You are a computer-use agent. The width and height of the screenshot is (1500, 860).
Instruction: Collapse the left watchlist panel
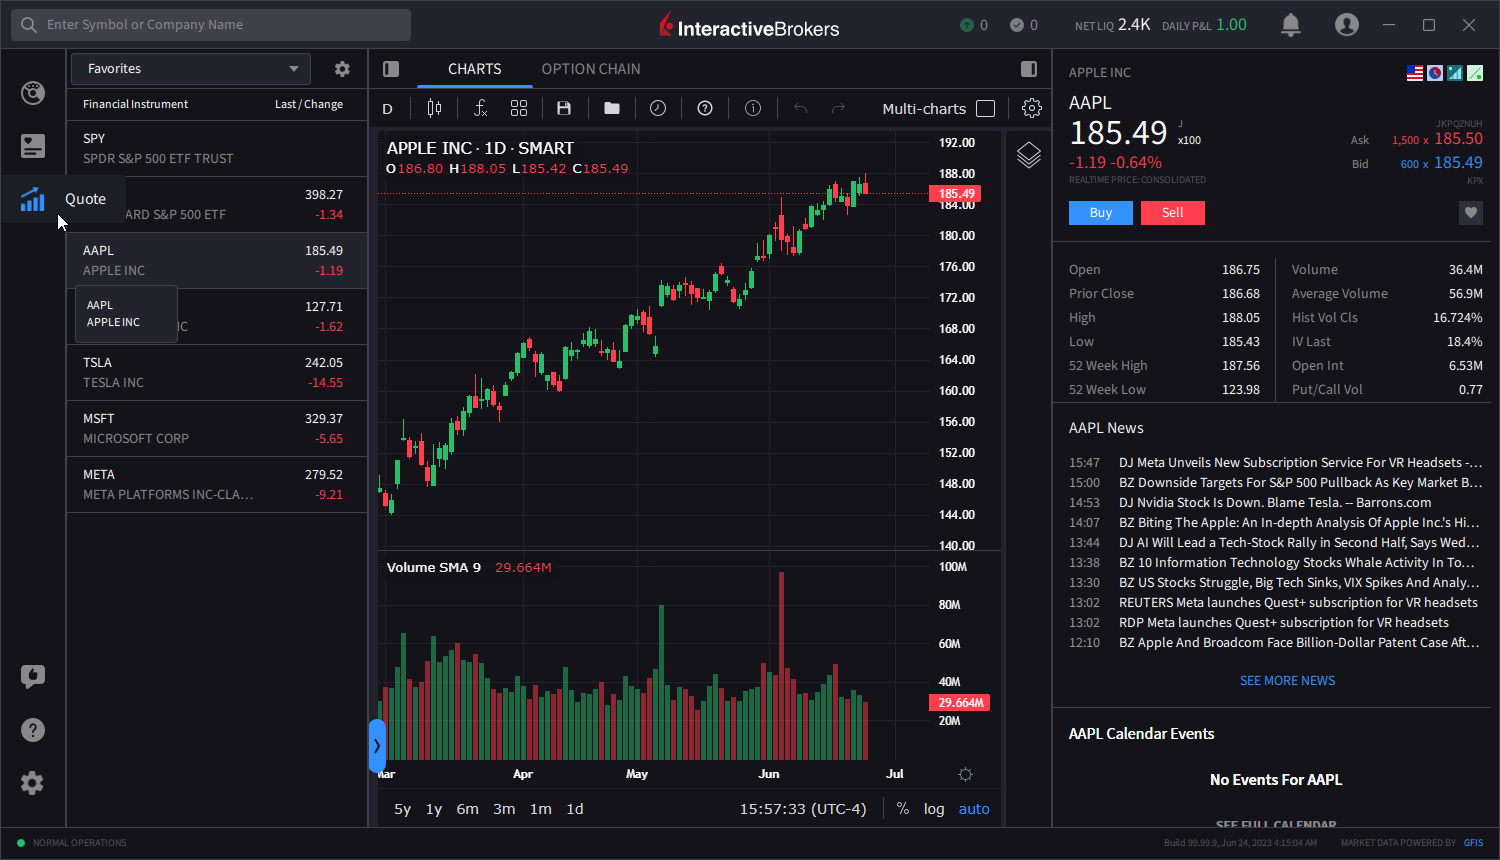coord(391,69)
